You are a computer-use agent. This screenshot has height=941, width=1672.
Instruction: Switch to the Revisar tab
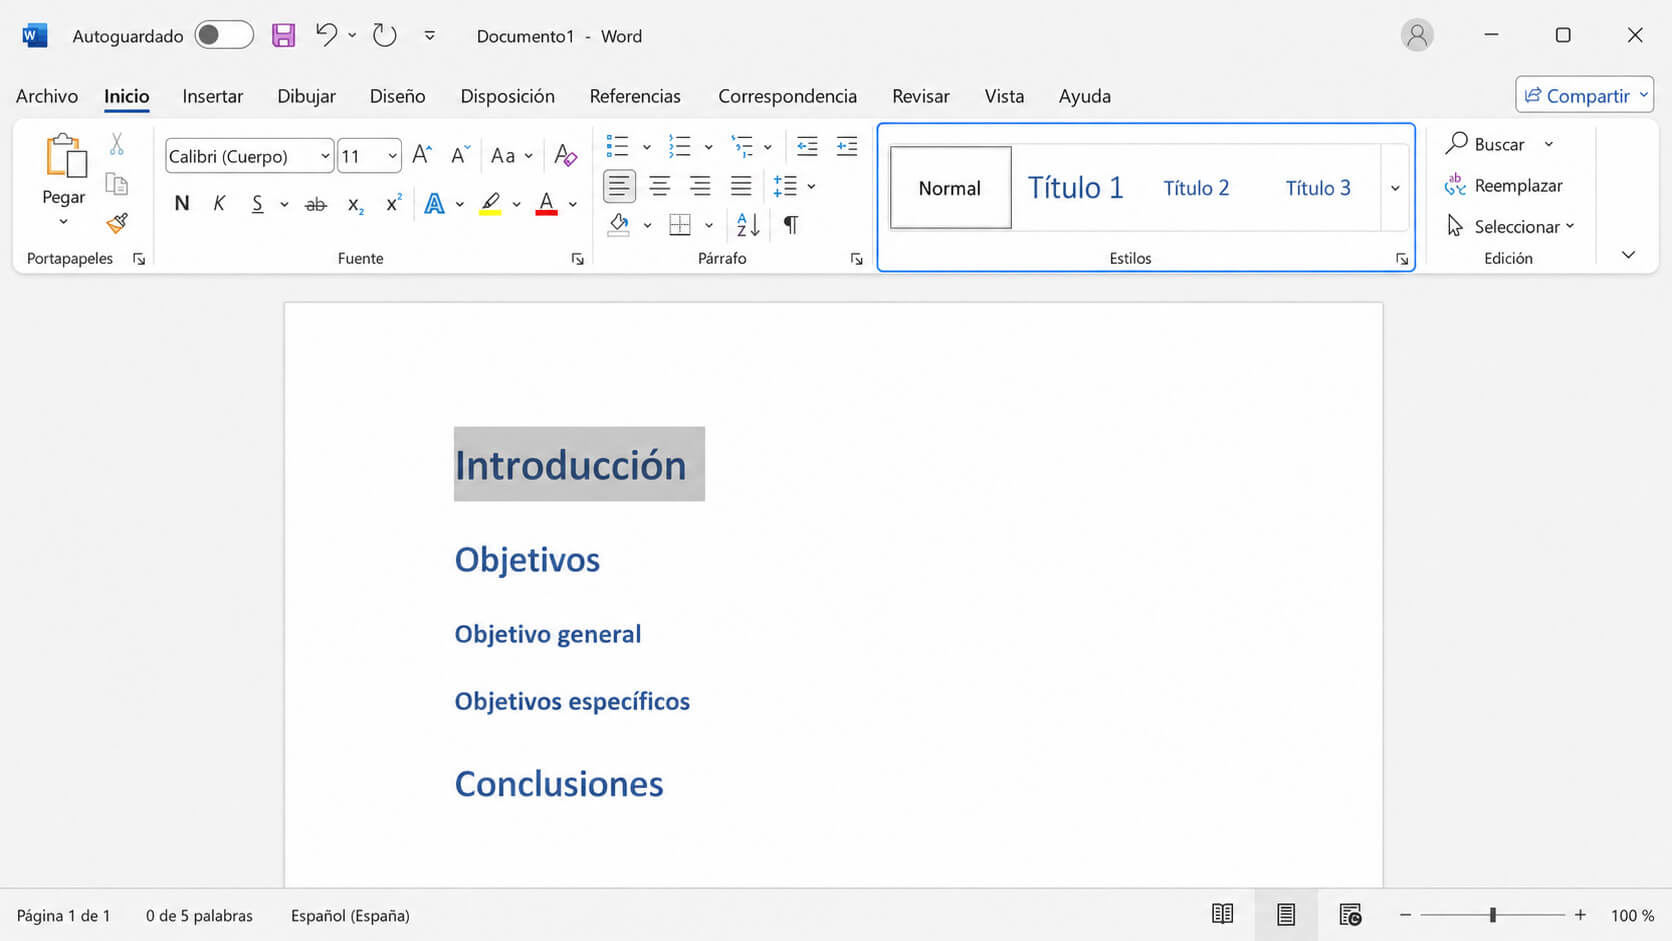pos(921,96)
